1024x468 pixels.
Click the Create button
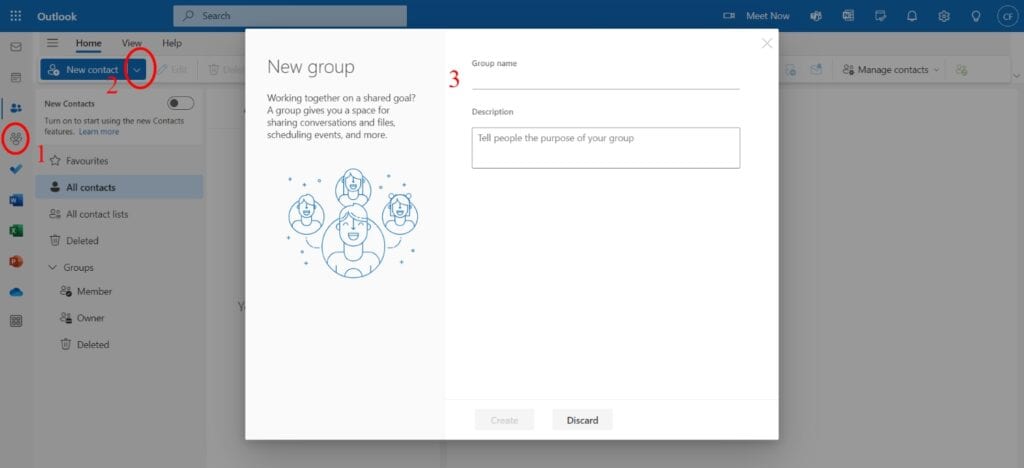504,420
